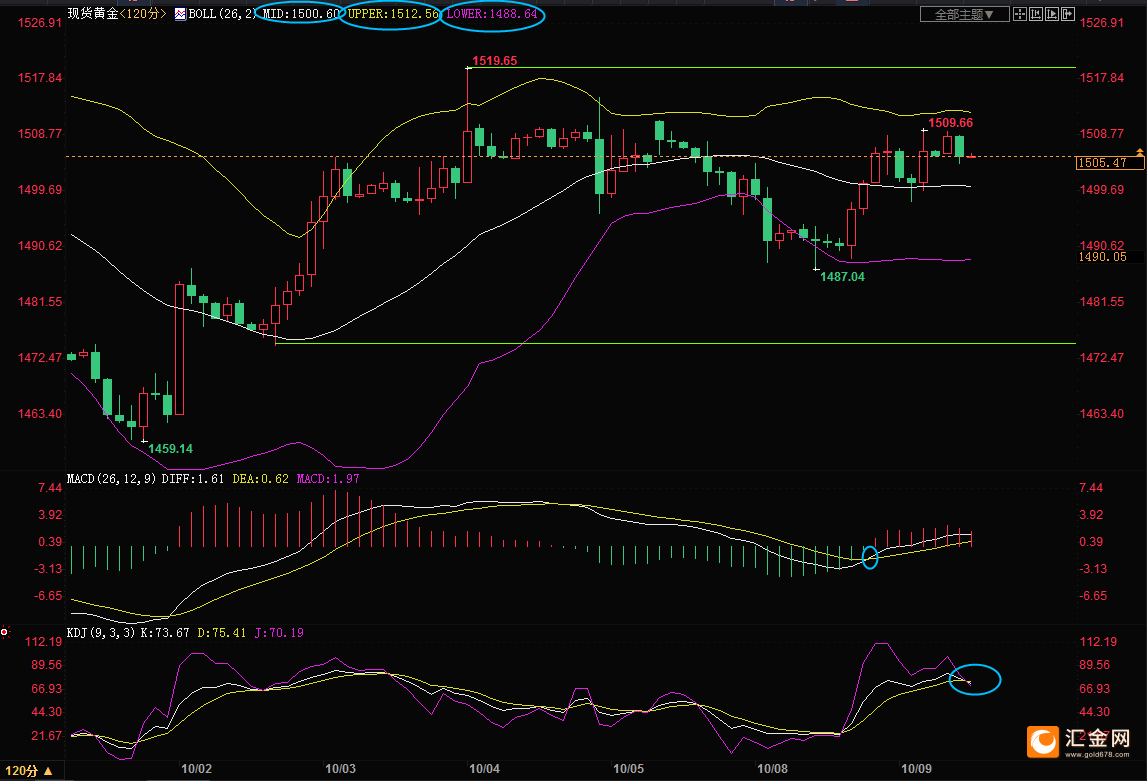This screenshot has width=1147, height=781.
Task: Click the current price tag 1505.47
Action: coord(1110,163)
